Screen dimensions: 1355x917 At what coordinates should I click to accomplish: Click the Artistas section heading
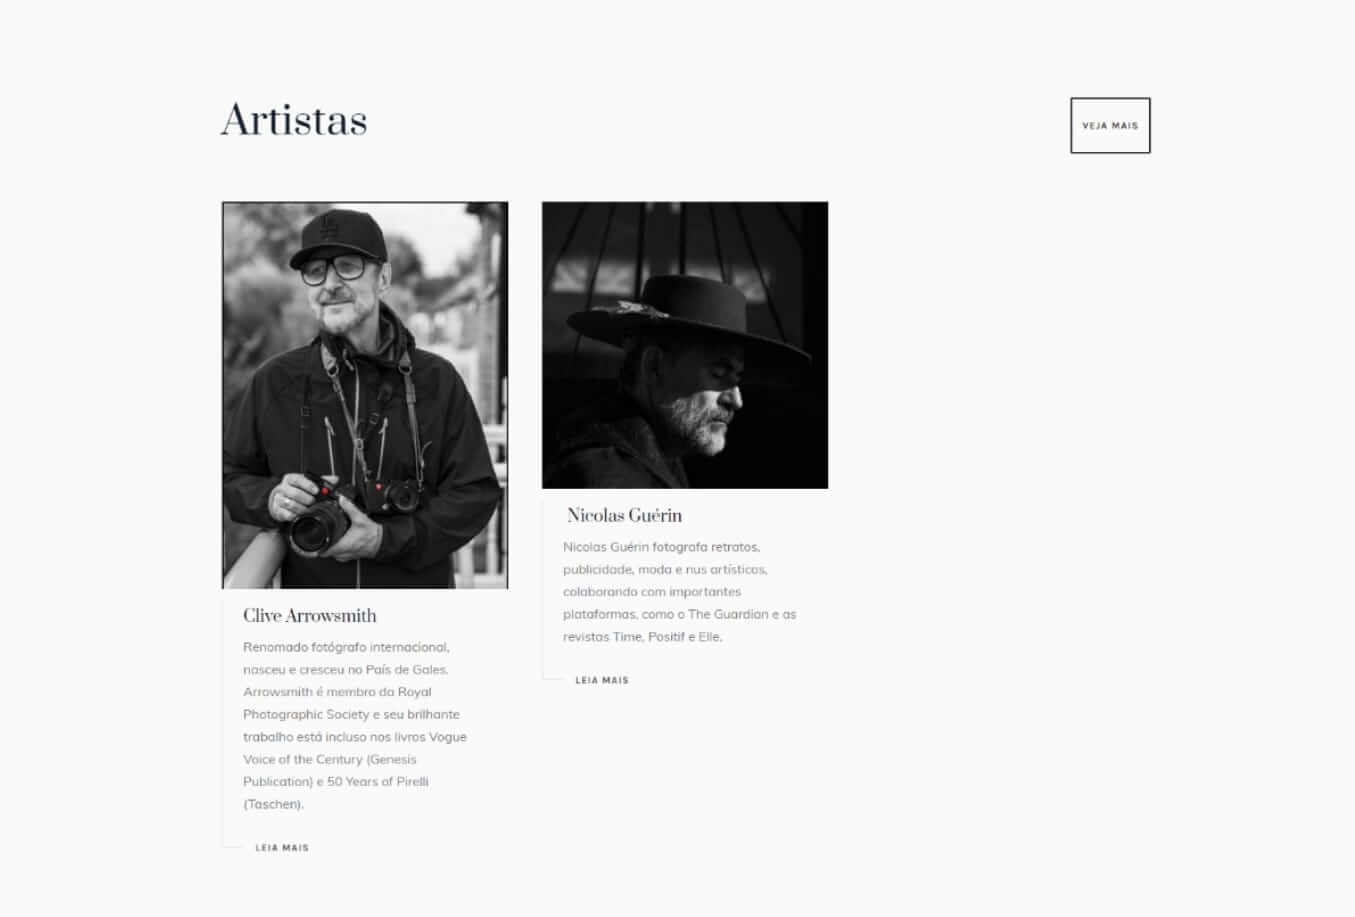tap(294, 120)
